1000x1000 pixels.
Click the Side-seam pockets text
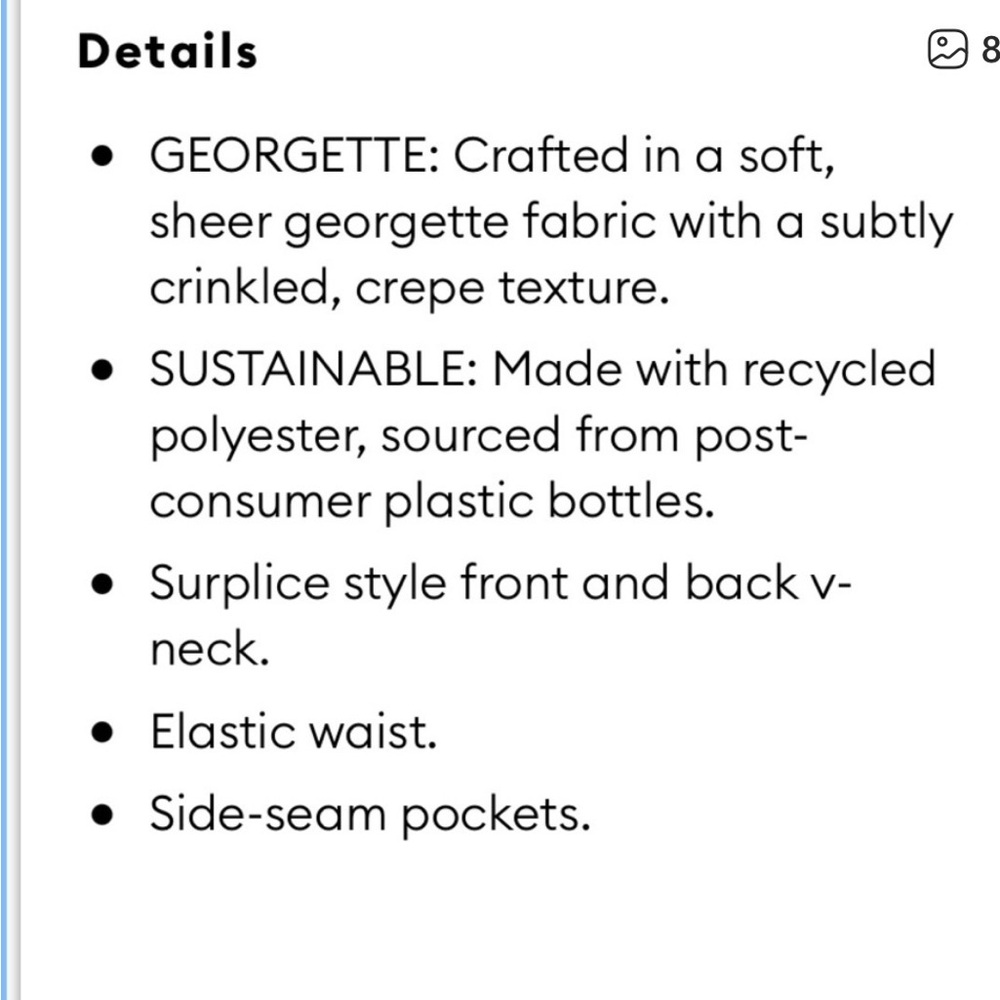[371, 815]
